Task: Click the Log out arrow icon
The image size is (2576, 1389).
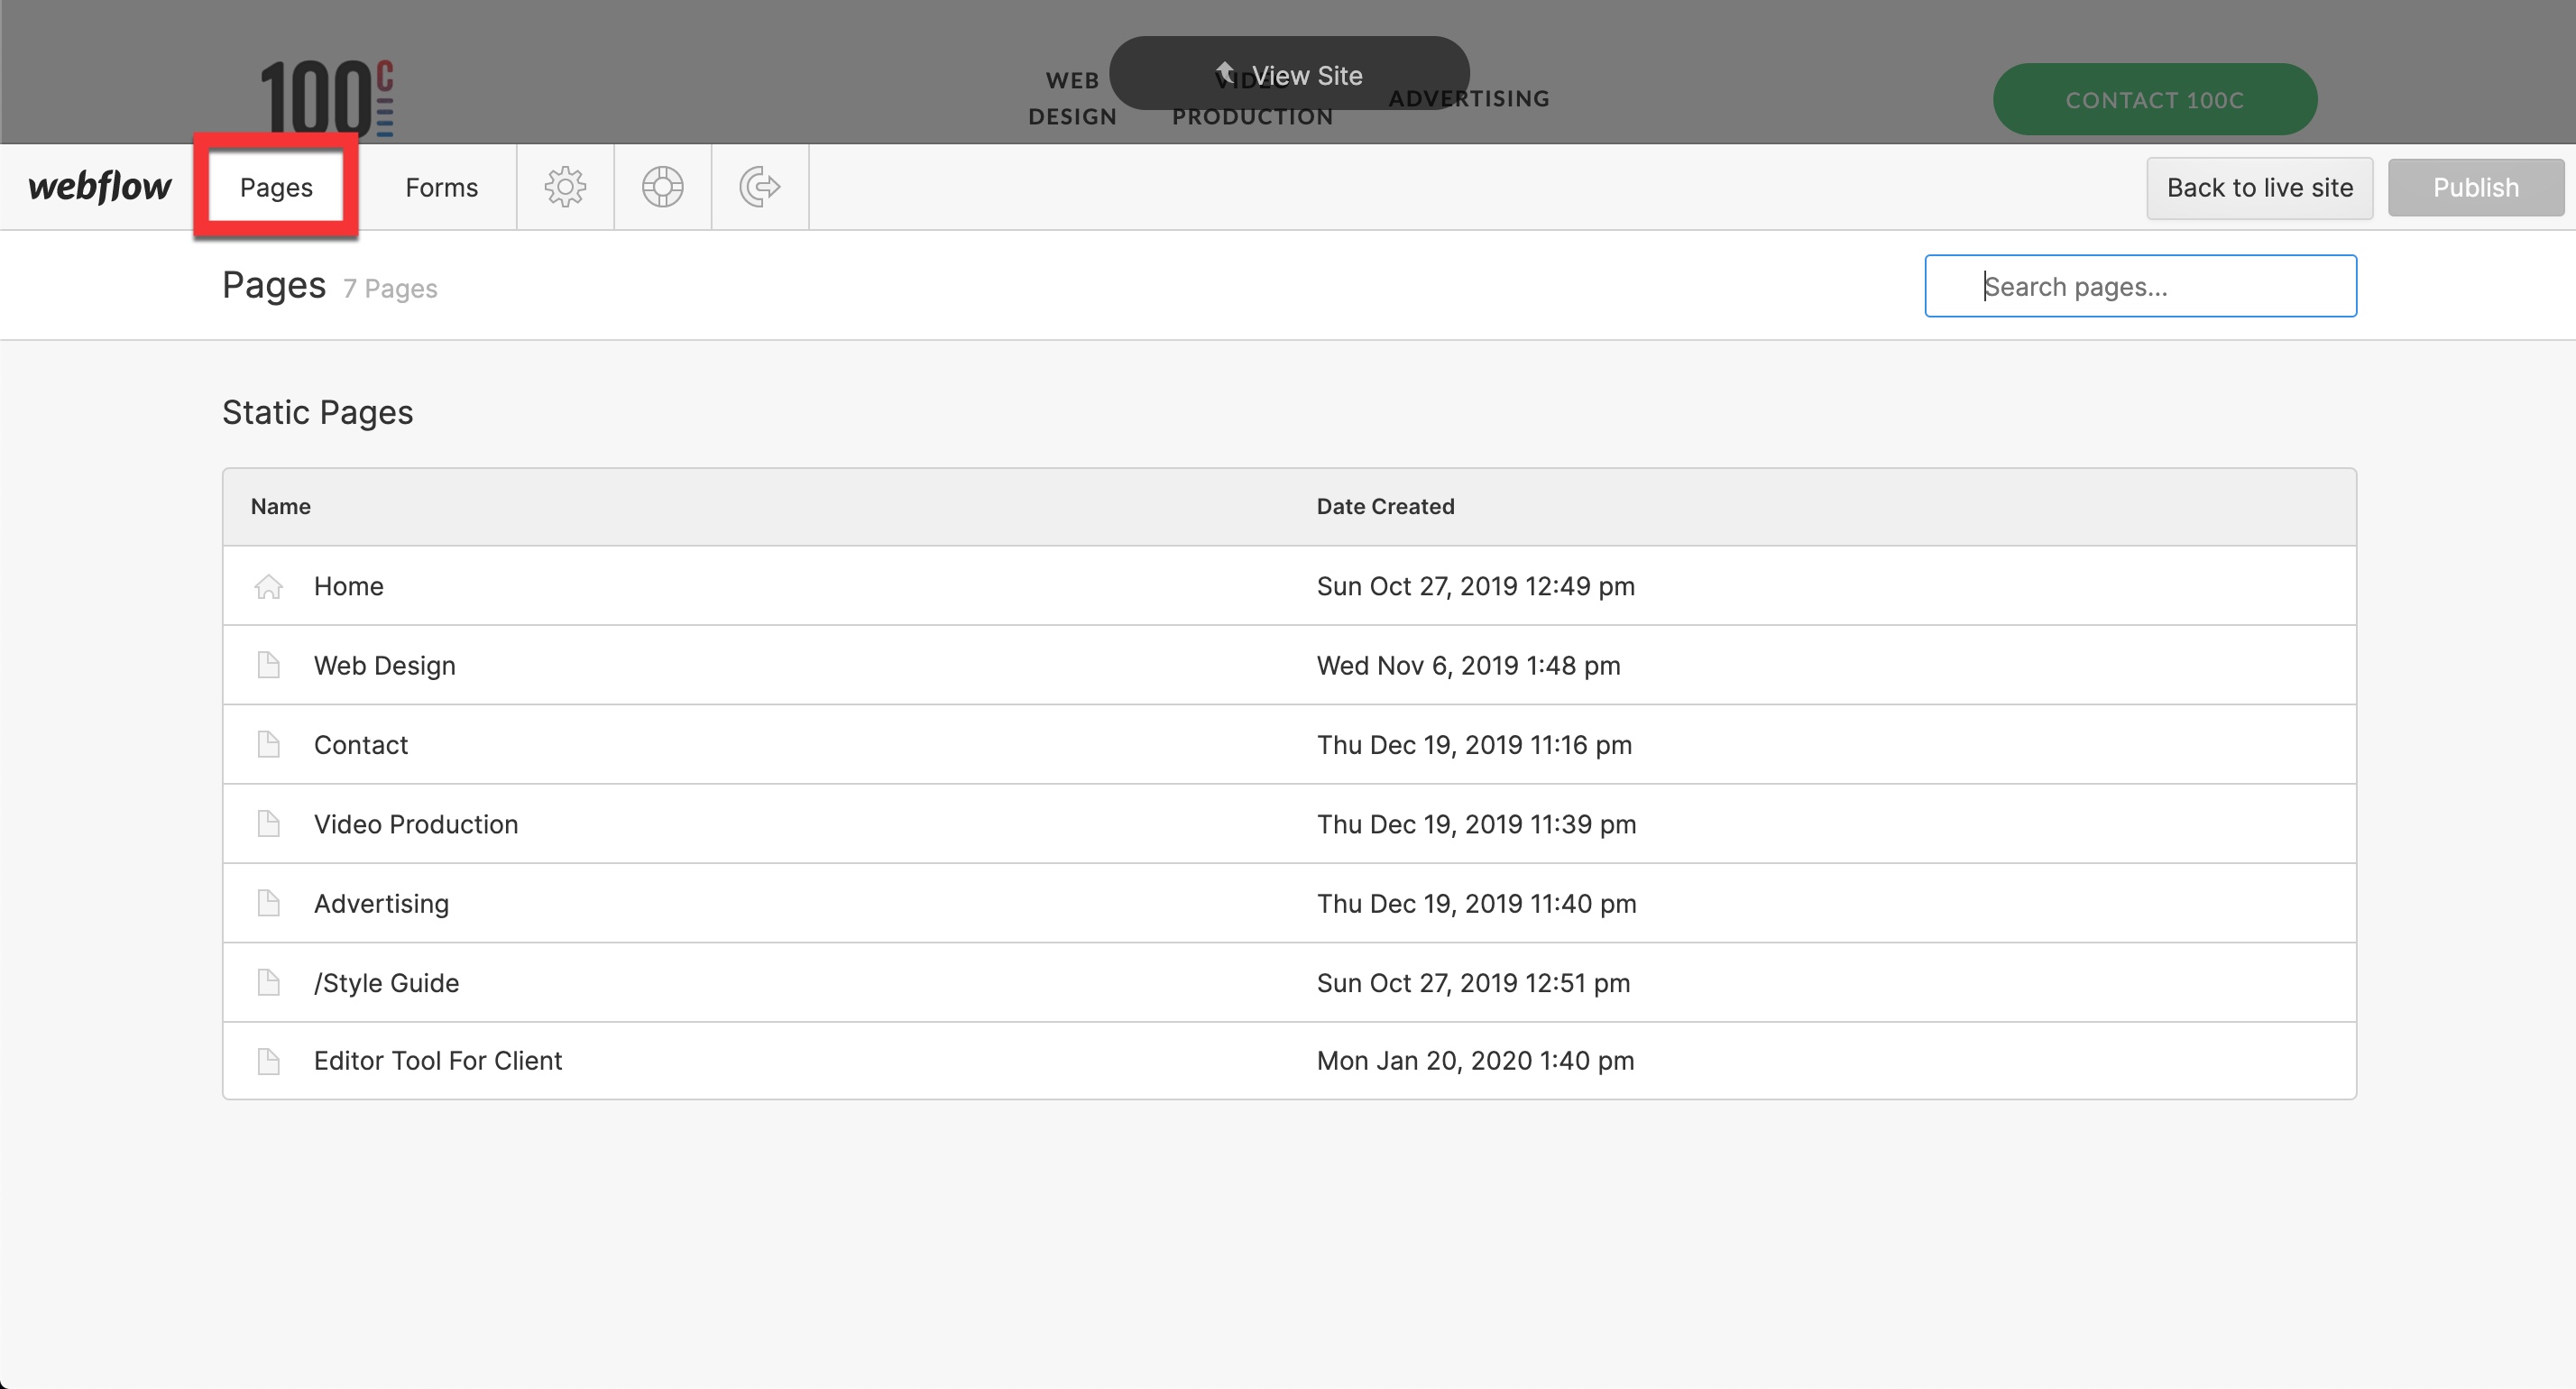Action: 760,187
